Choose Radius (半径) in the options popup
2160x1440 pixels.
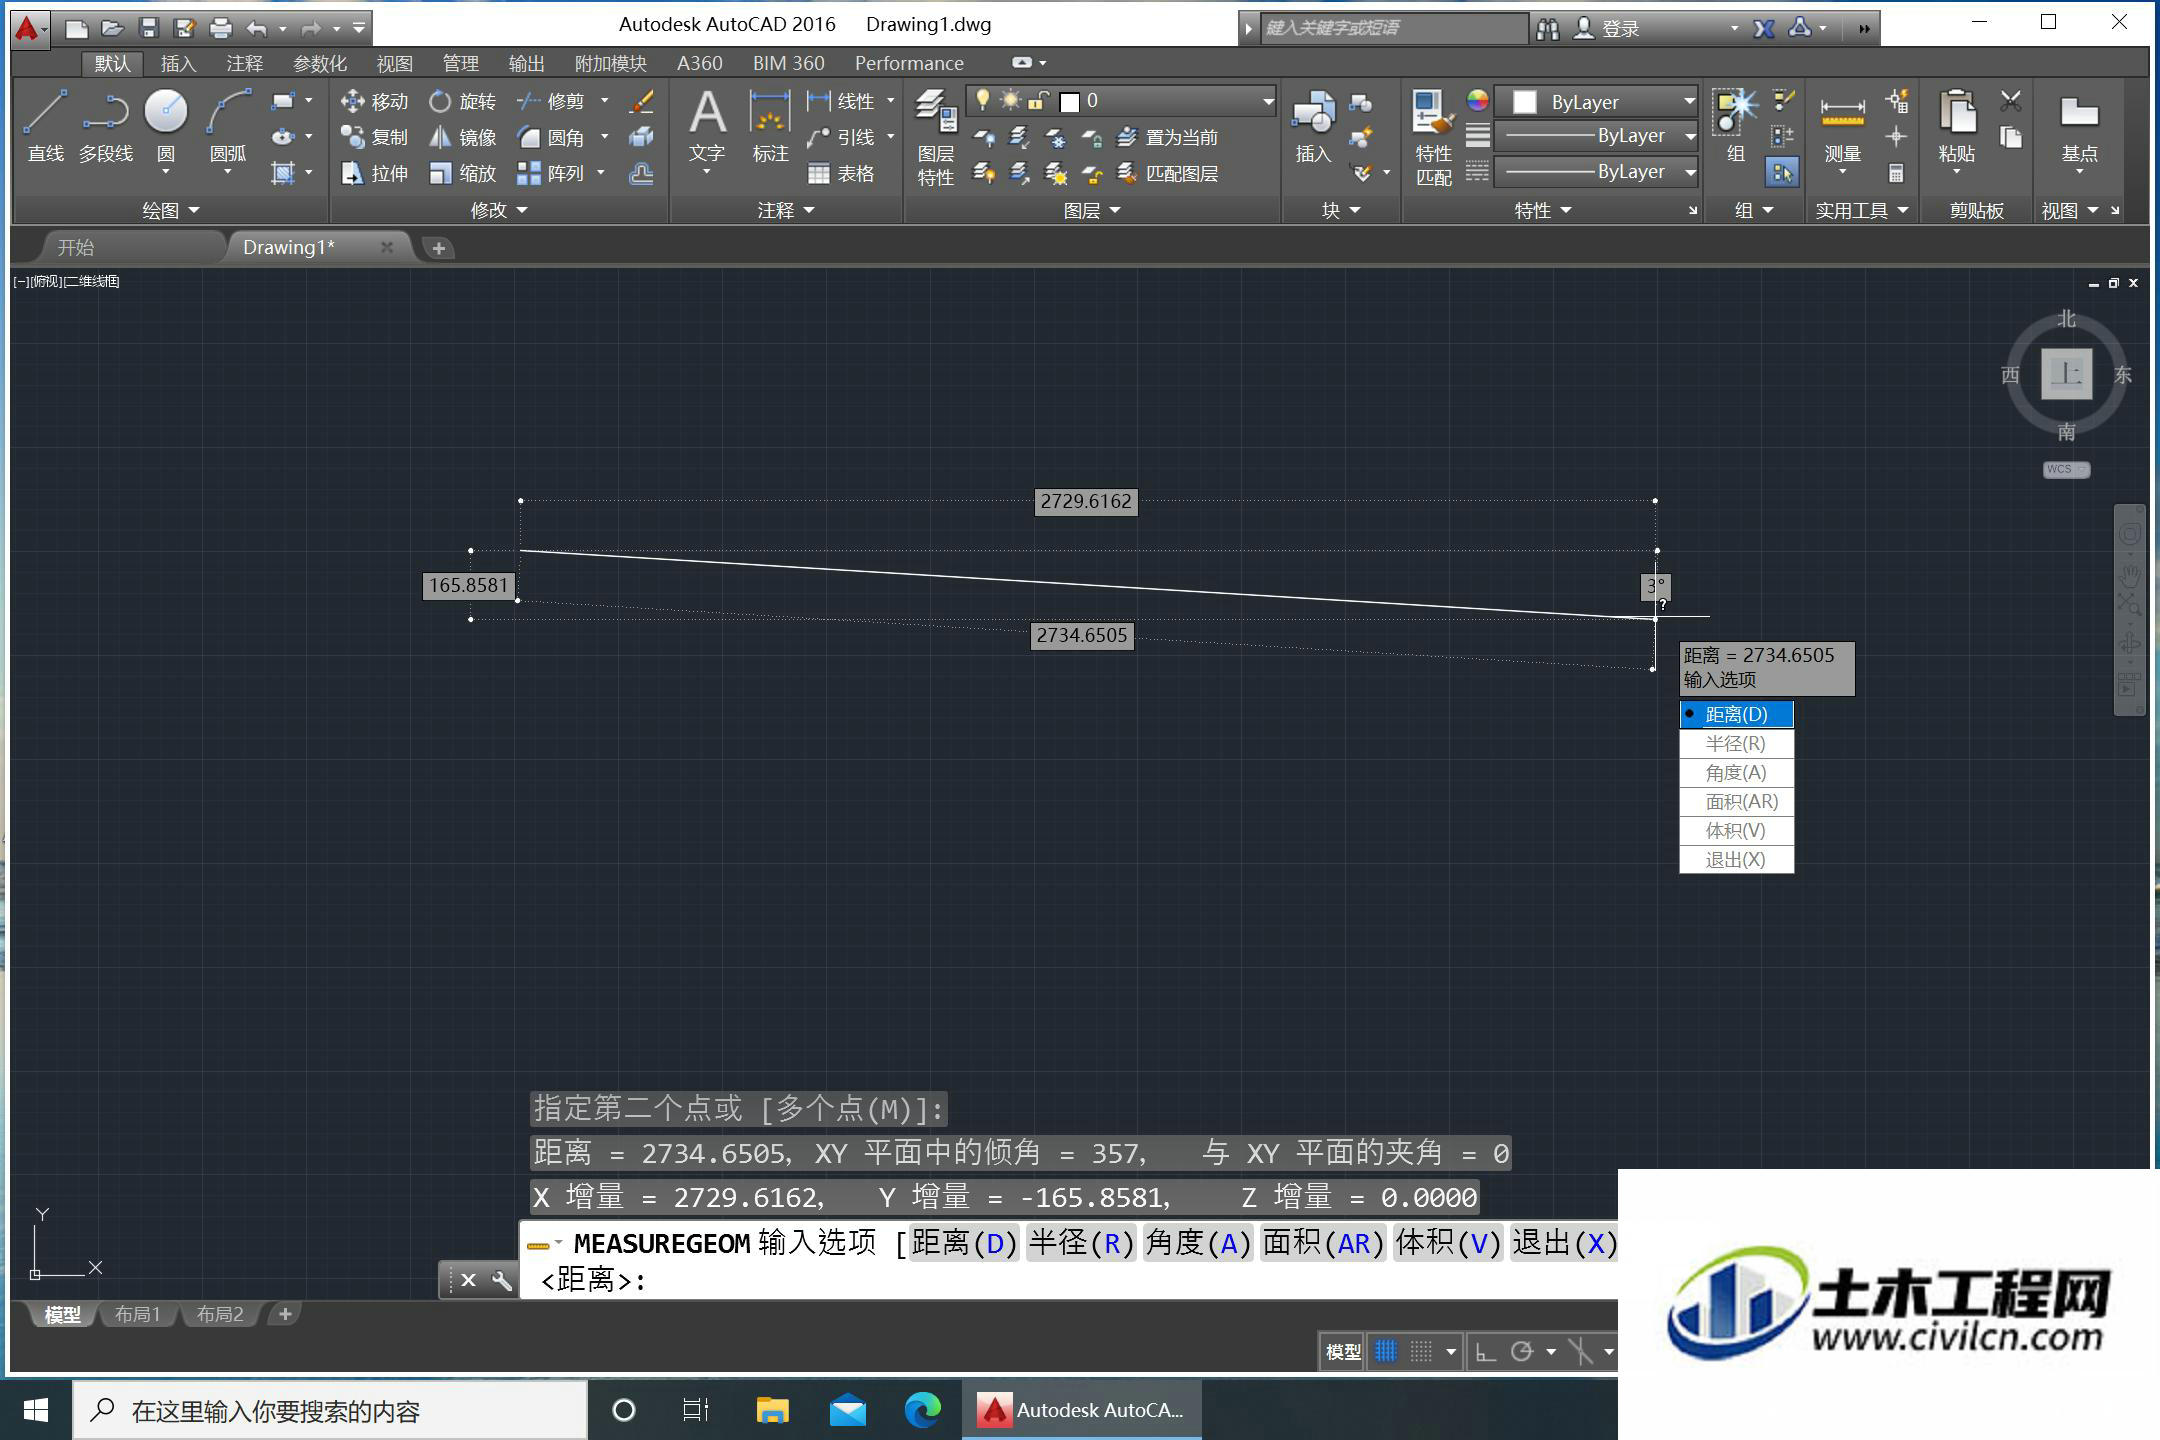[1736, 743]
